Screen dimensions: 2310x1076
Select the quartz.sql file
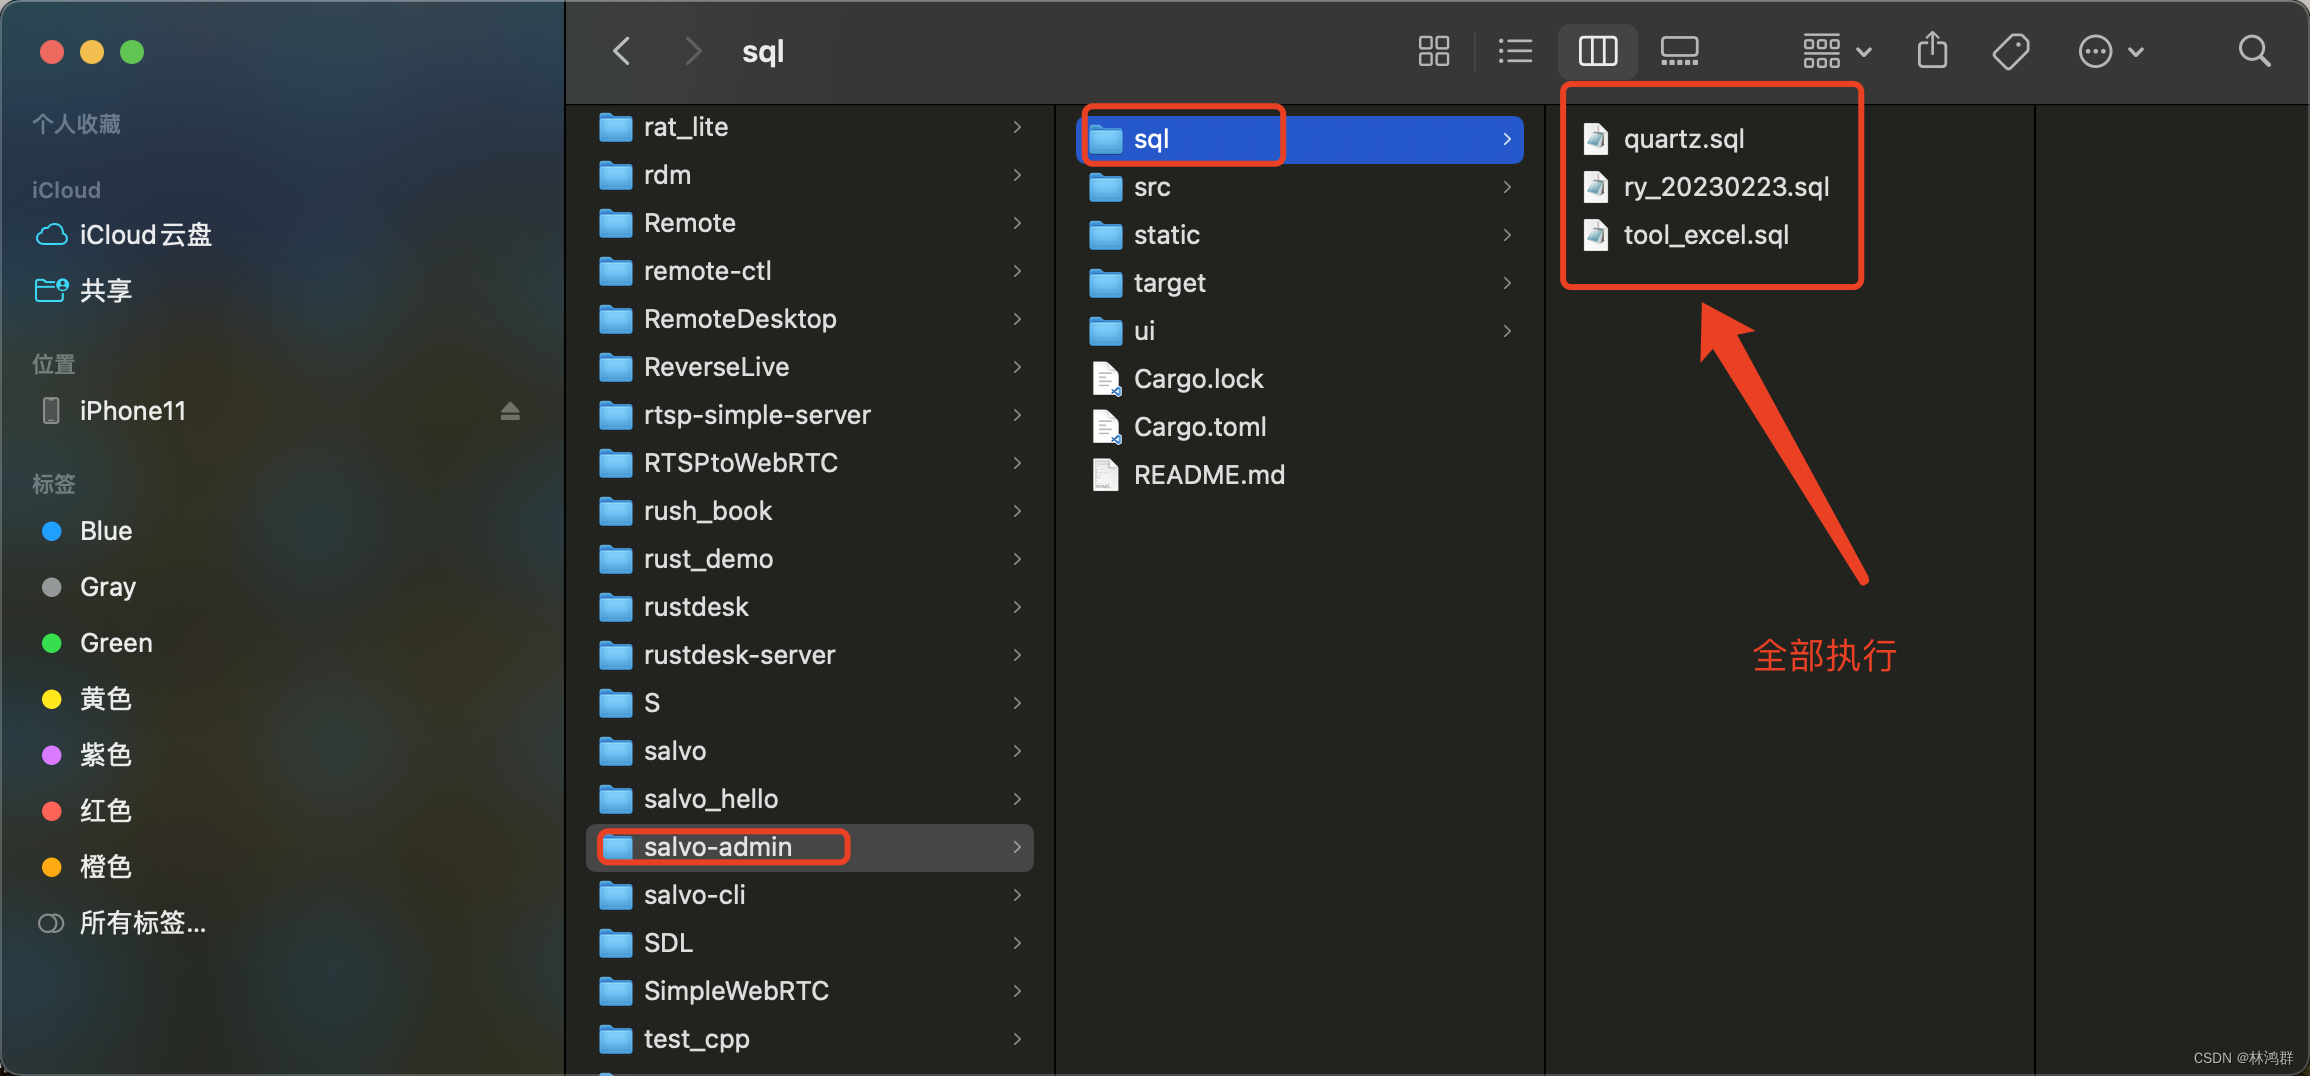pos(1684,139)
